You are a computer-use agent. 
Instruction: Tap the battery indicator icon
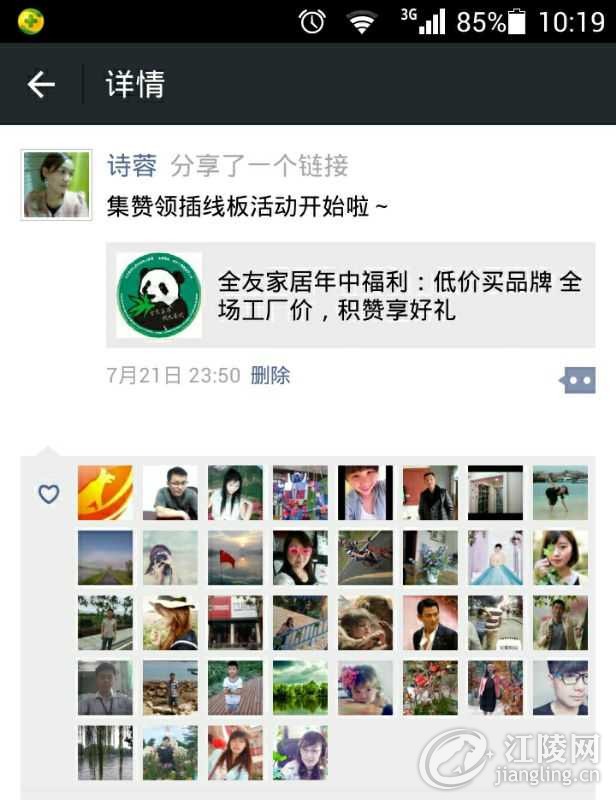517,21
